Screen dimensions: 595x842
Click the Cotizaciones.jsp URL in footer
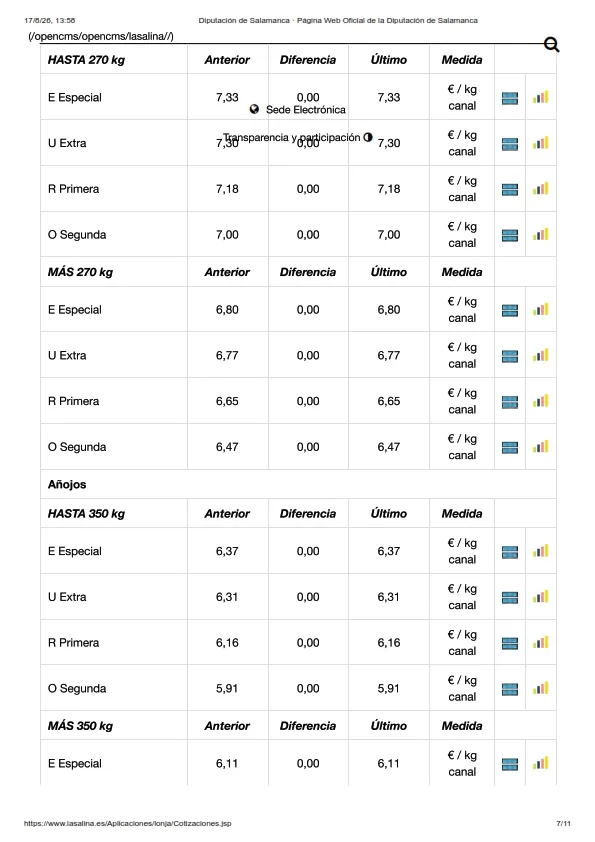pos(128,823)
